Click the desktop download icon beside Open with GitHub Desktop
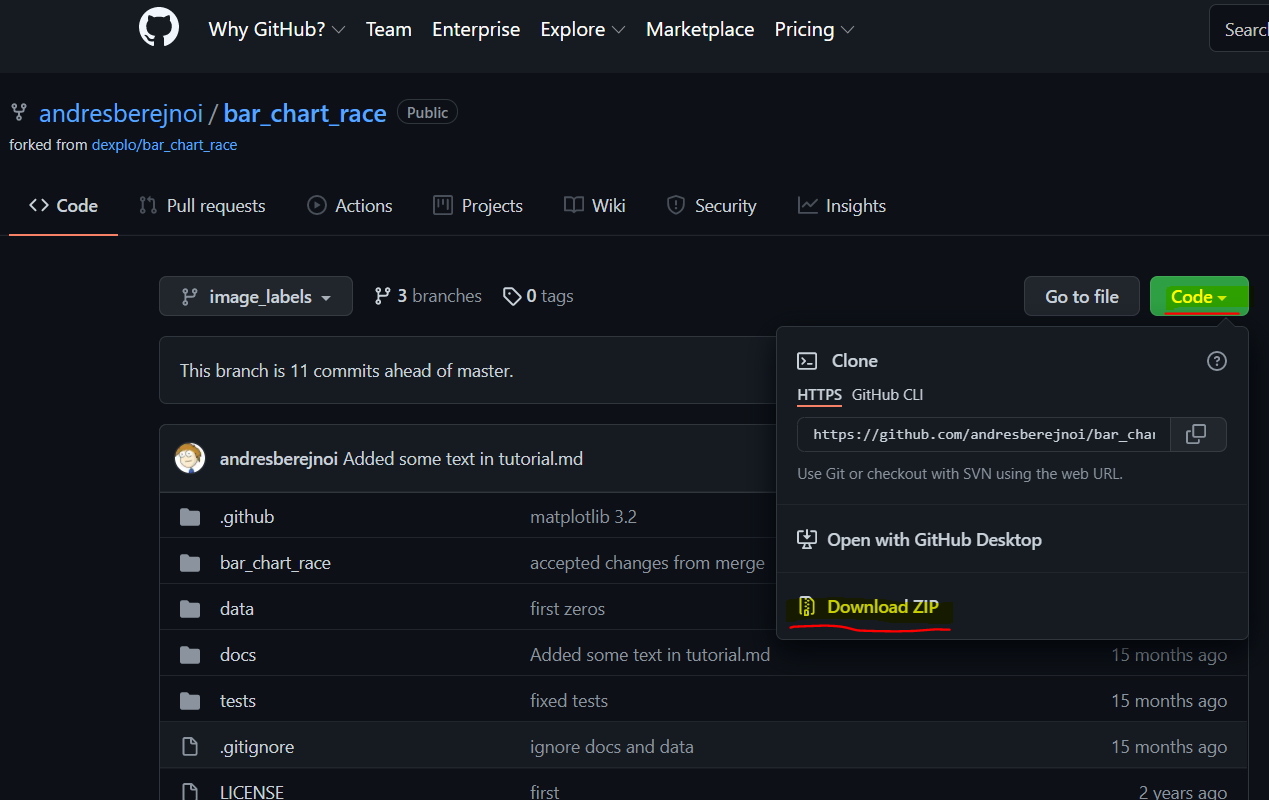 click(x=807, y=540)
